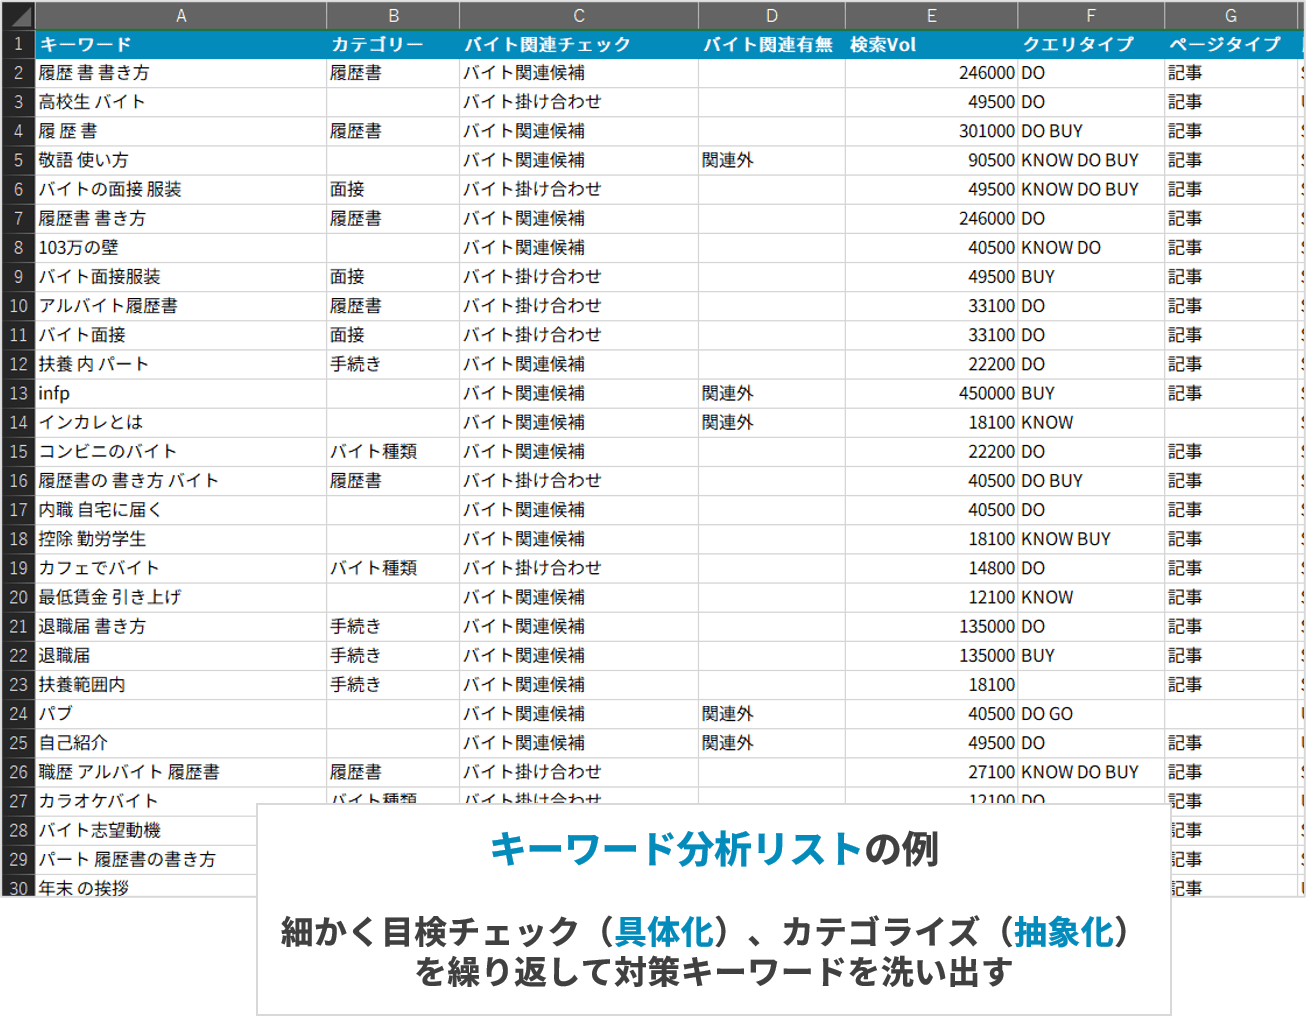
Task: Select the 18100 volume in 扶養範囲内 row
Action: click(x=932, y=685)
